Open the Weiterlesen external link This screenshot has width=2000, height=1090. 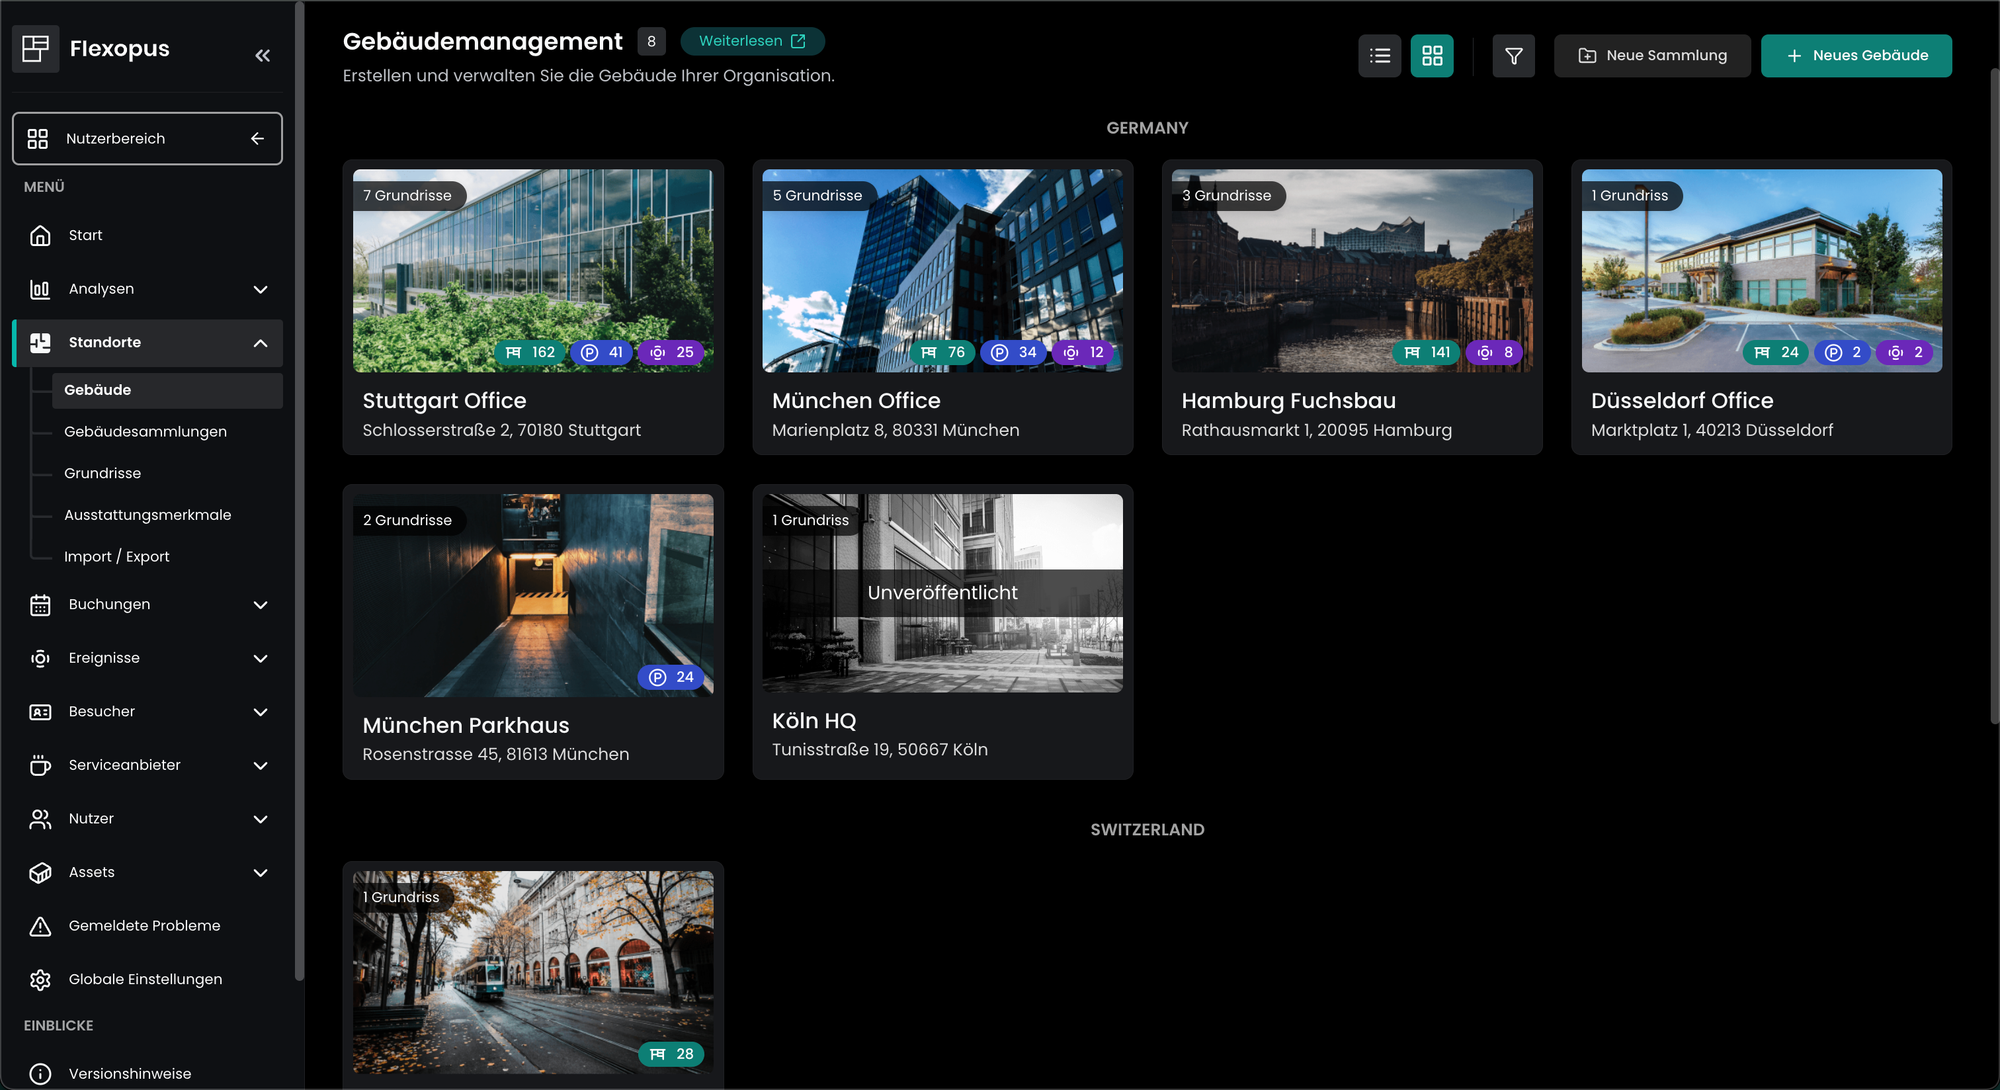(x=752, y=41)
